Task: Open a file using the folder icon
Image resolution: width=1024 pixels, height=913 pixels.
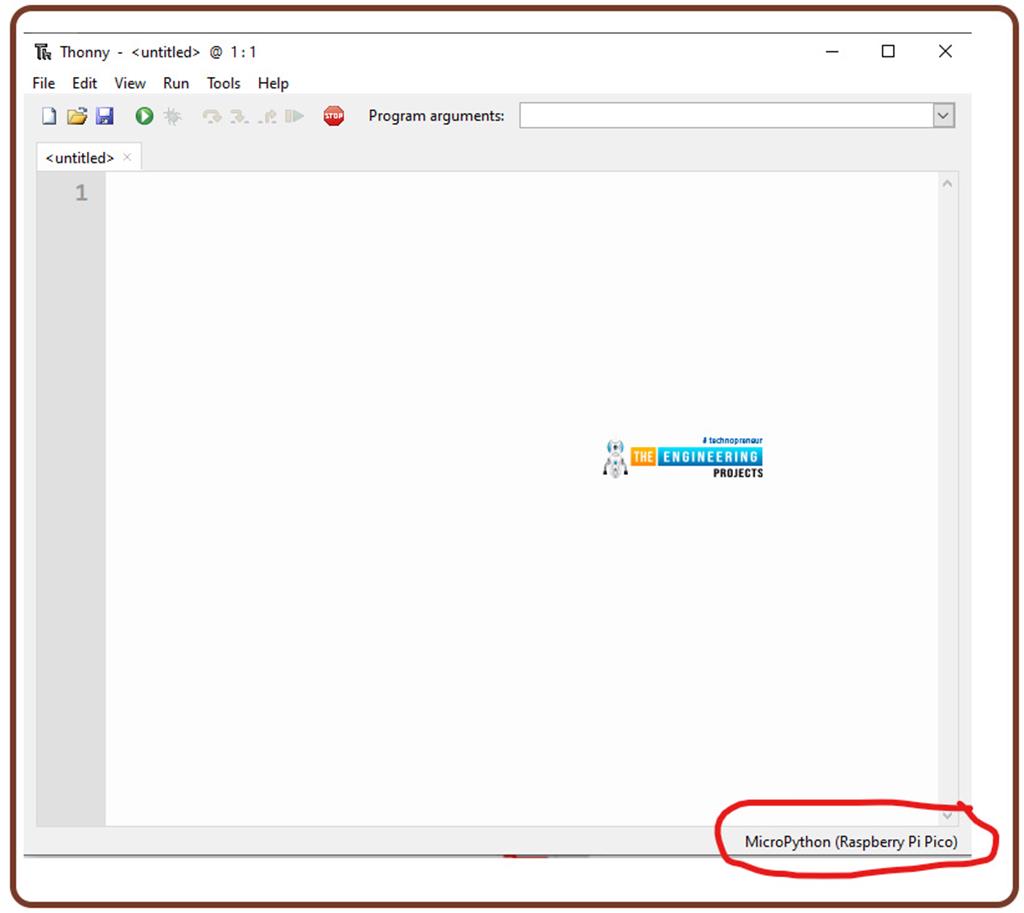Action: click(77, 116)
